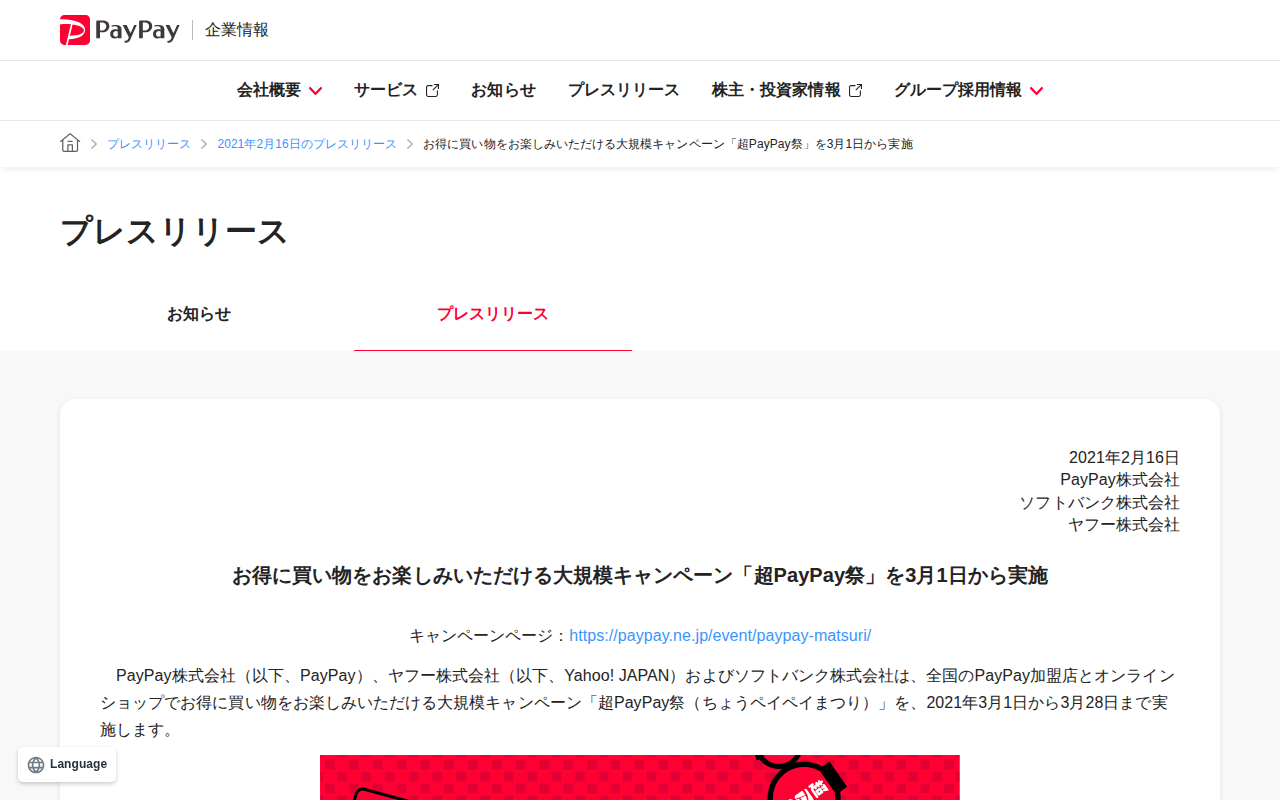Open 株主・投資家情報 link
The height and width of the screenshot is (800, 1280).
pos(787,90)
